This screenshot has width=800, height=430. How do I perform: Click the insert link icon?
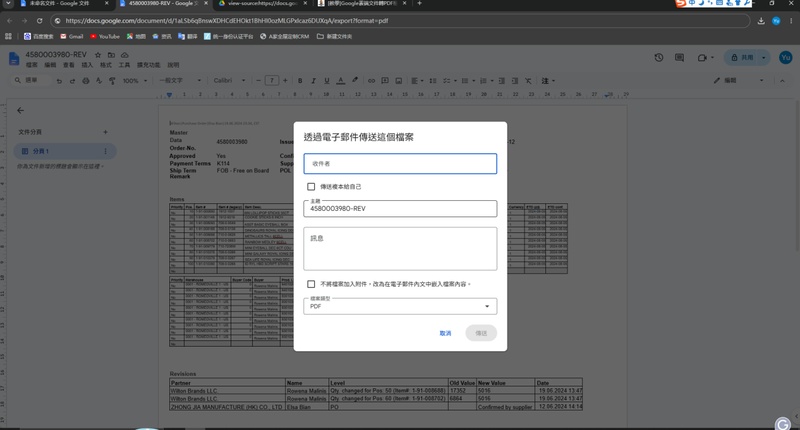371,81
